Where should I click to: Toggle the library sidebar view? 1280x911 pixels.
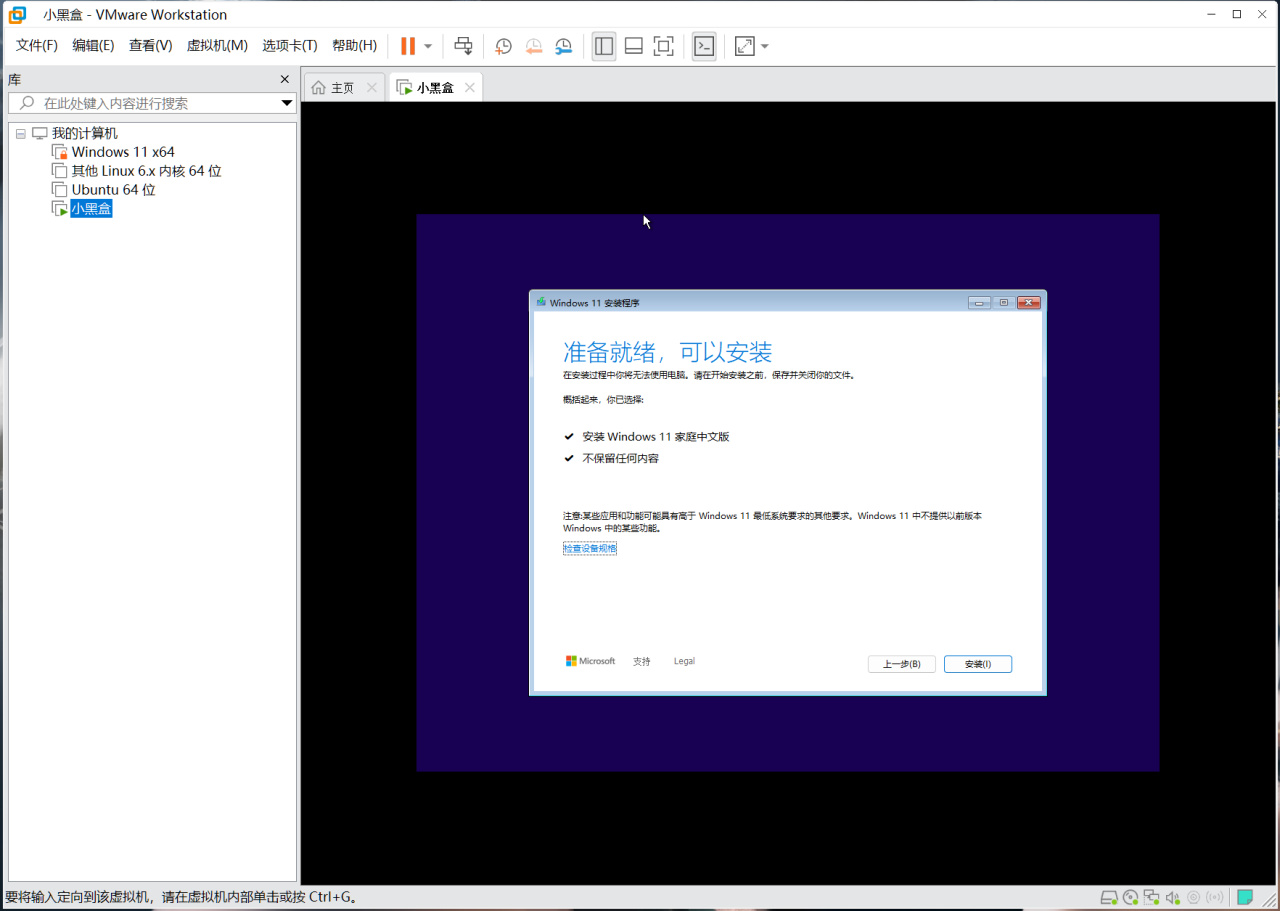point(604,46)
